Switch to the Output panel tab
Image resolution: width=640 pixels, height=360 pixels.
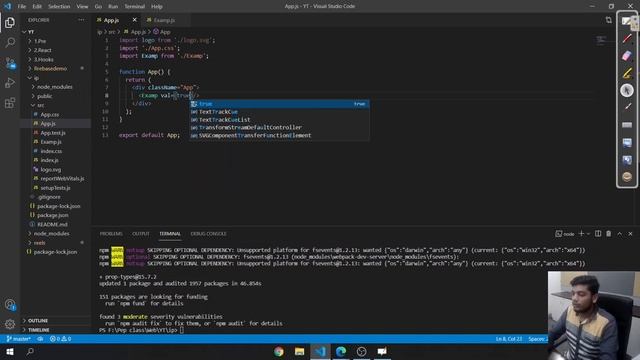click(141, 234)
